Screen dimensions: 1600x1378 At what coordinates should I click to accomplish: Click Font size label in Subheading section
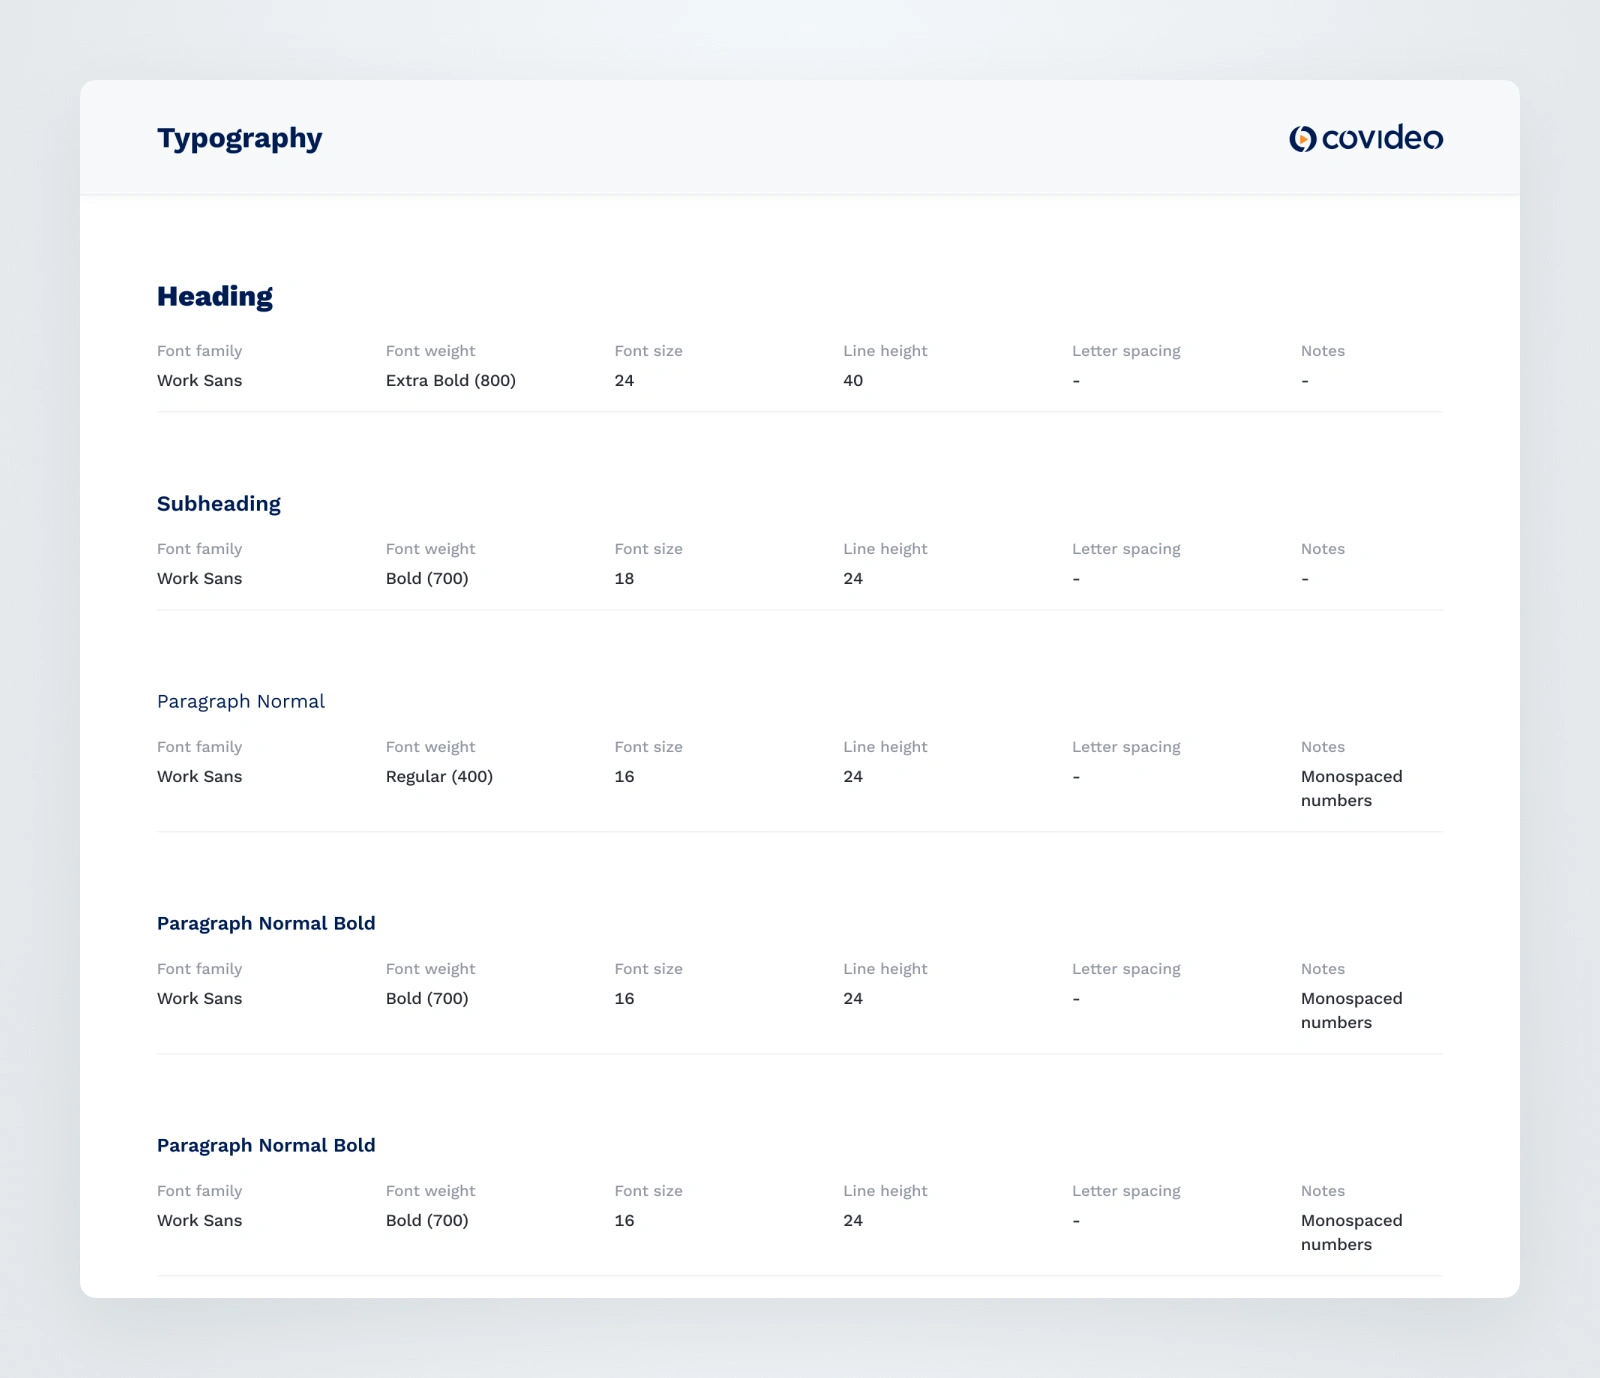pyautogui.click(x=648, y=549)
